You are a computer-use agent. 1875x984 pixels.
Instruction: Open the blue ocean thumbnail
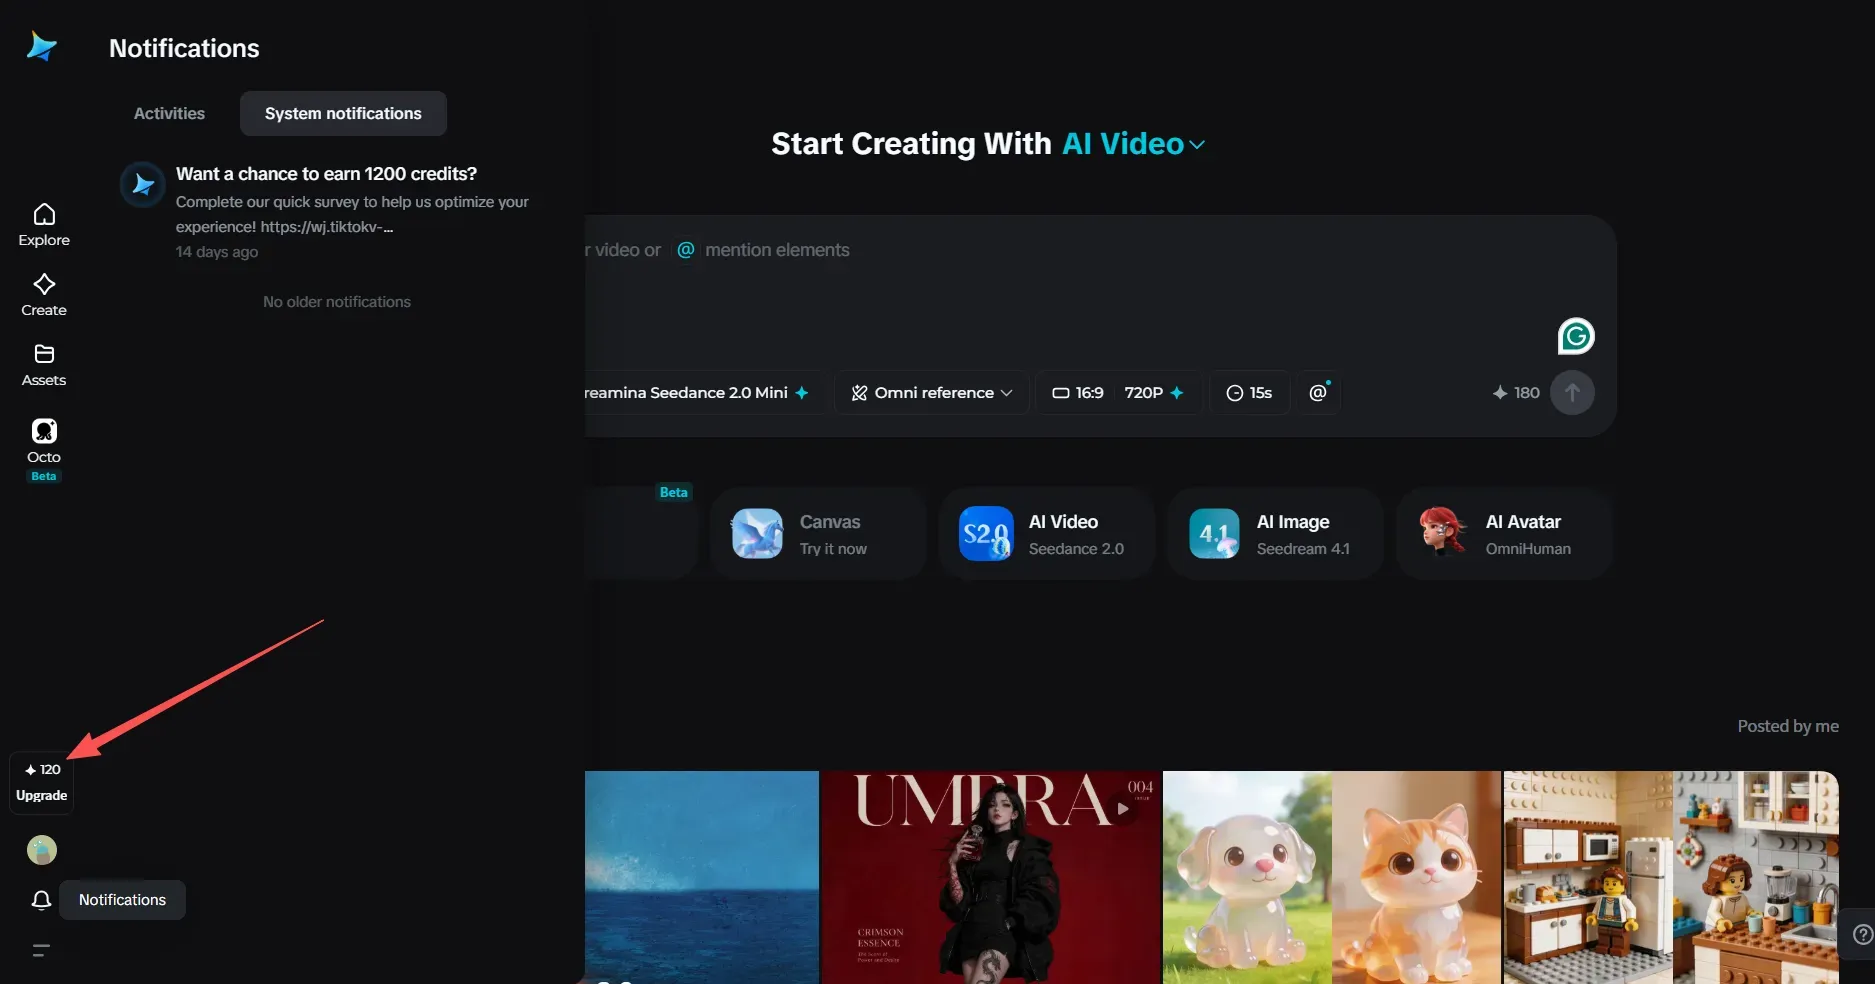pyautogui.click(x=702, y=877)
